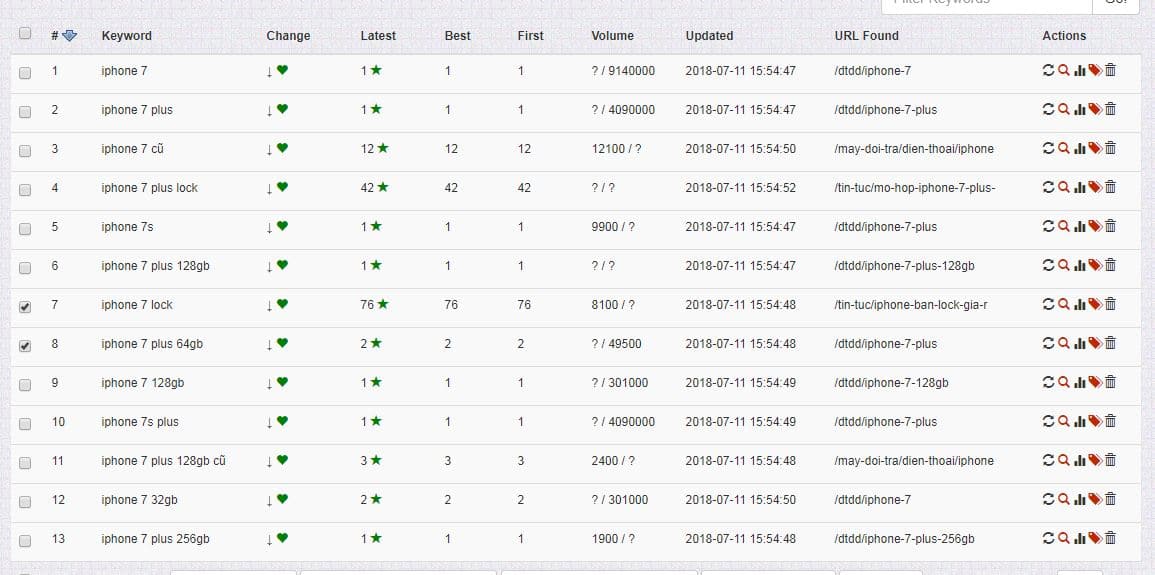This screenshot has width=1155, height=575.
Task: Refresh ranking for iphone 7 plus 64gb
Action: (x=1048, y=343)
